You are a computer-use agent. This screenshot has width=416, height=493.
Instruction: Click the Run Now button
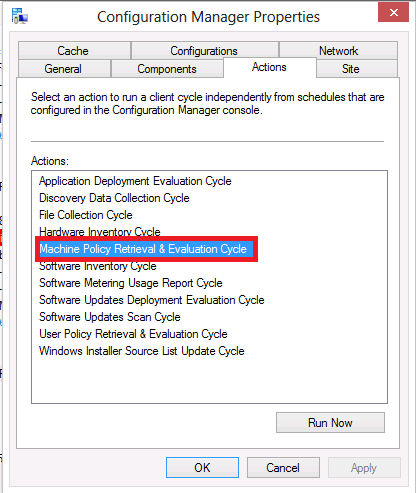click(x=330, y=423)
